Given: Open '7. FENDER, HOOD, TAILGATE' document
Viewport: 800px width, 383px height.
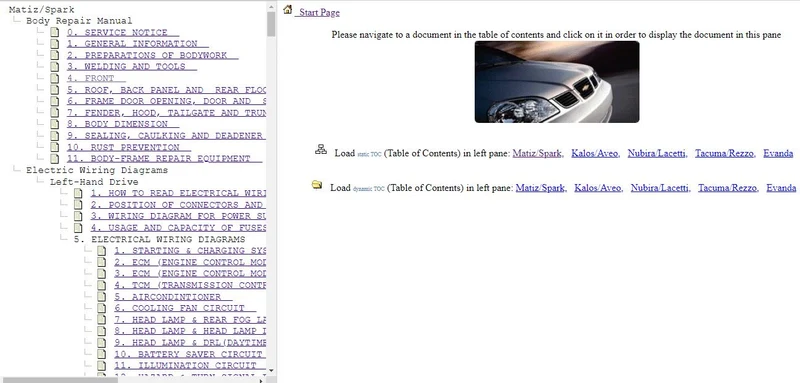Looking at the screenshot, I should 166,113.
